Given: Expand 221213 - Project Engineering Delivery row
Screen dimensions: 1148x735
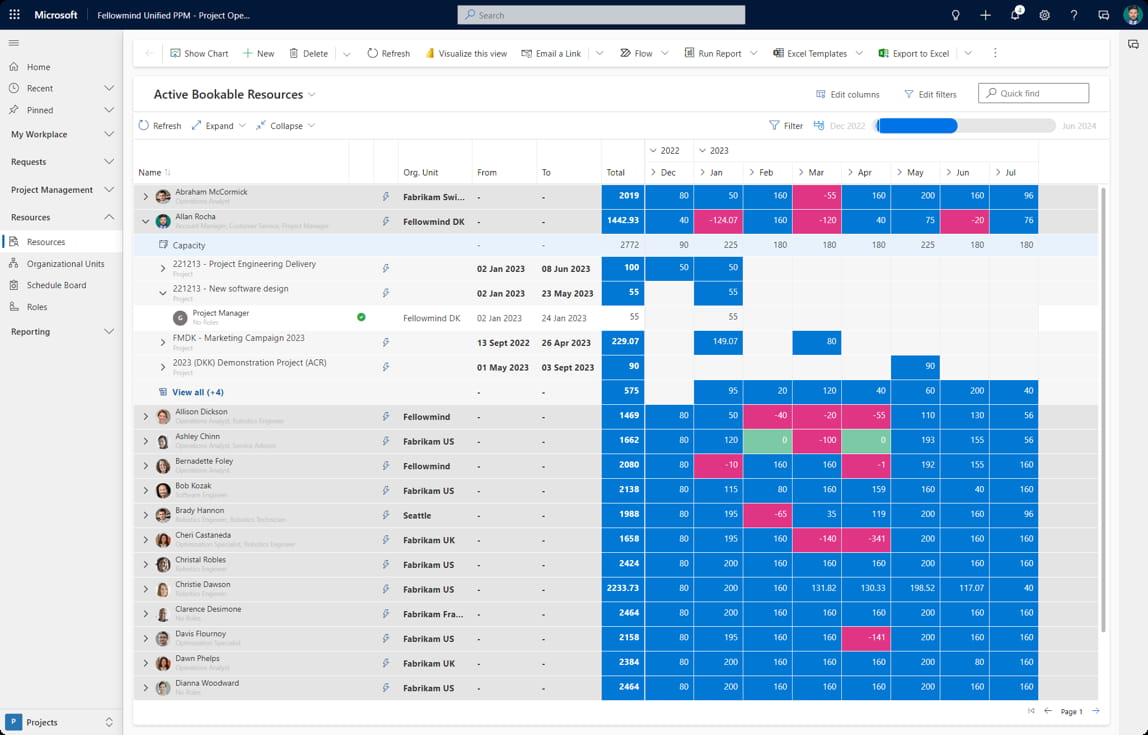Looking at the screenshot, I should (x=163, y=269).
